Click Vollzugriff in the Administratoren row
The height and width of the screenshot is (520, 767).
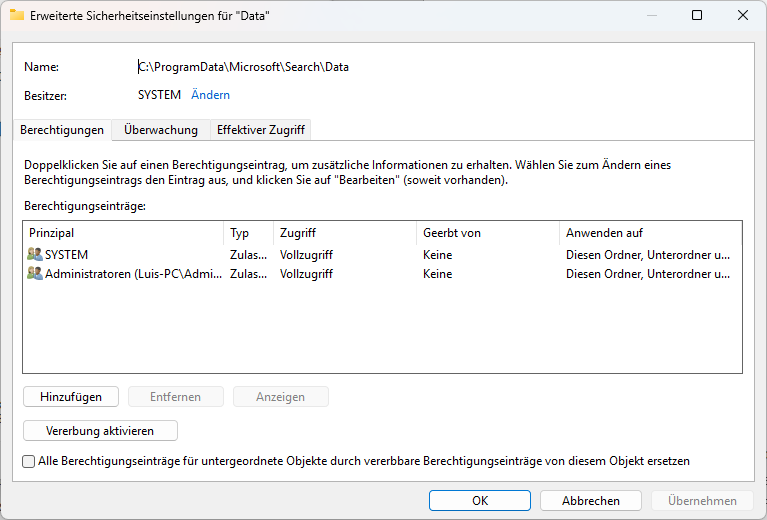click(306, 274)
